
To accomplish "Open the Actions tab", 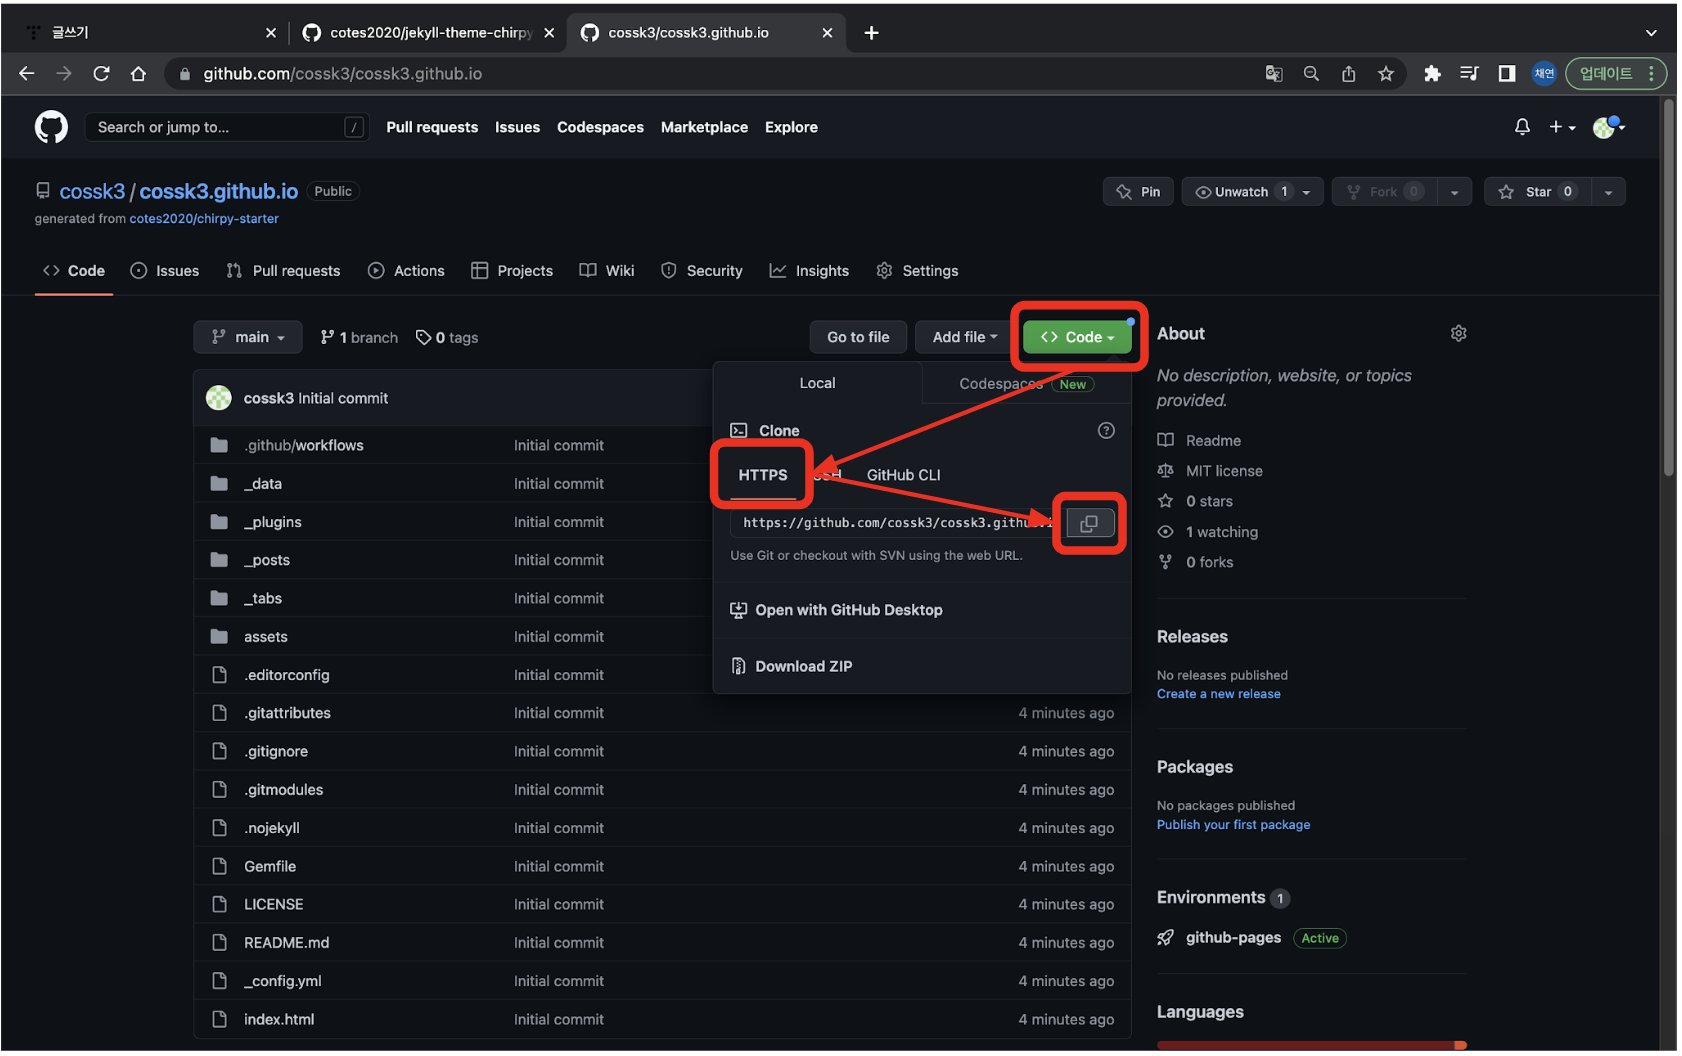I will click(x=406, y=271).
